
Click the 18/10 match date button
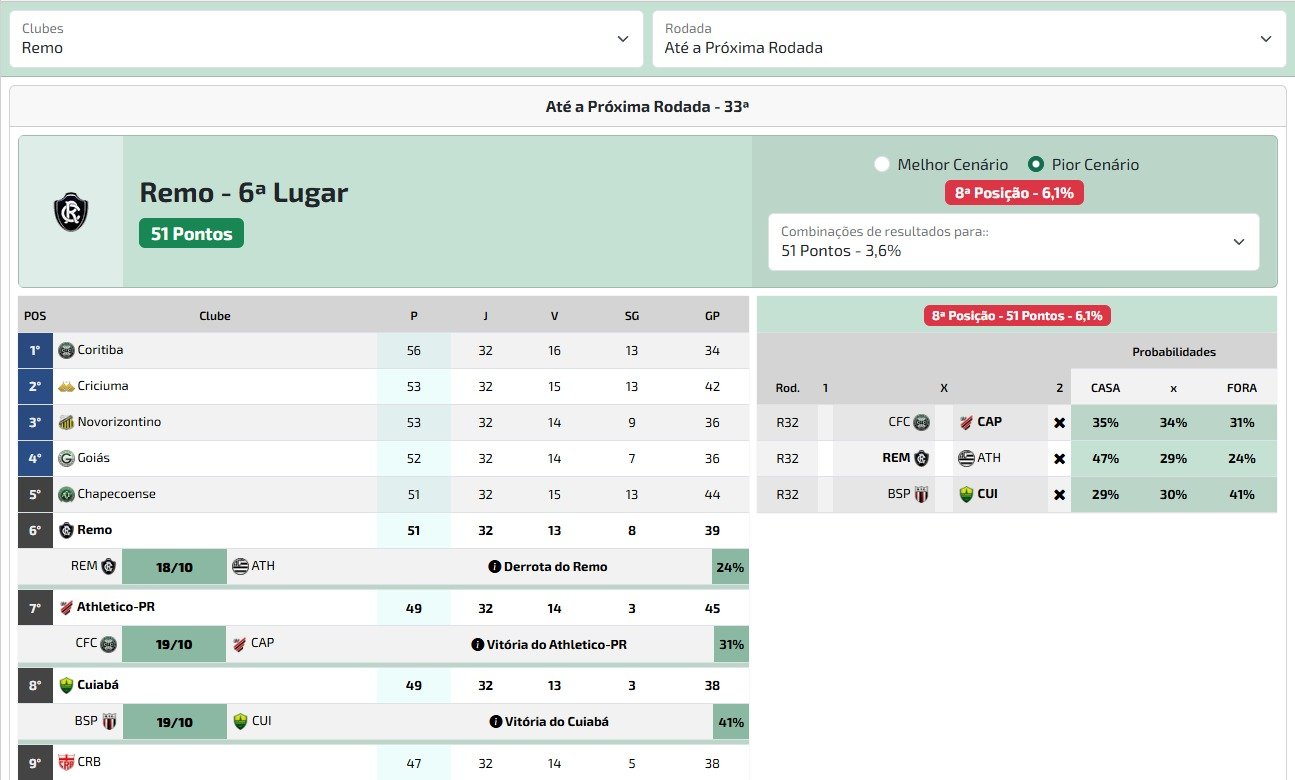coord(174,567)
